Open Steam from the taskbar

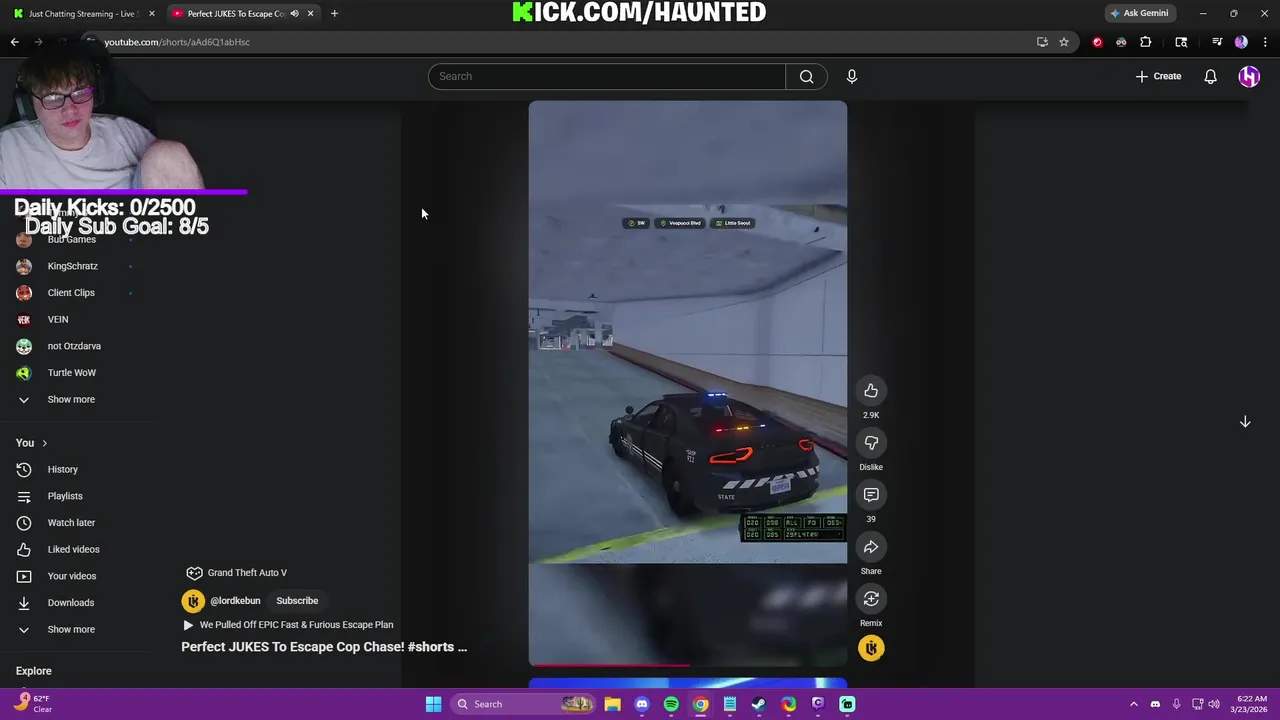click(759, 704)
